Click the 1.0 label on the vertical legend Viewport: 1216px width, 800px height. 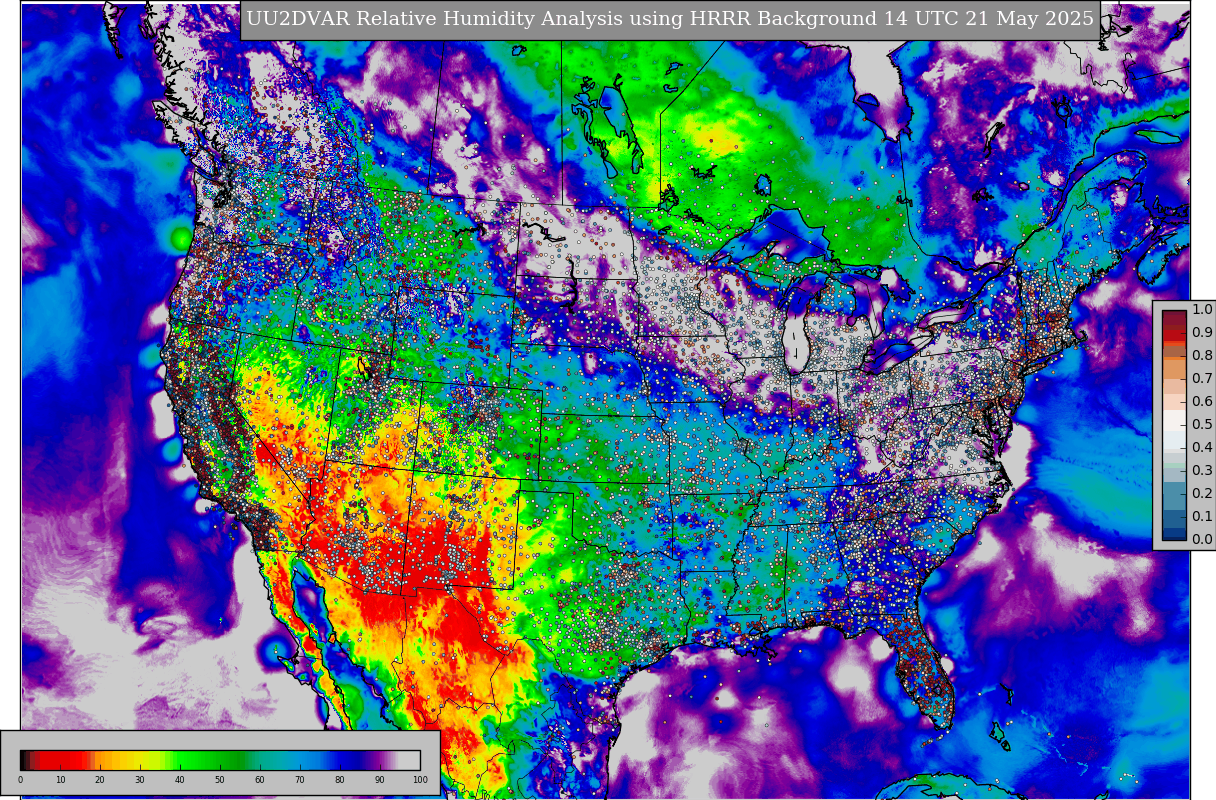tap(1202, 309)
